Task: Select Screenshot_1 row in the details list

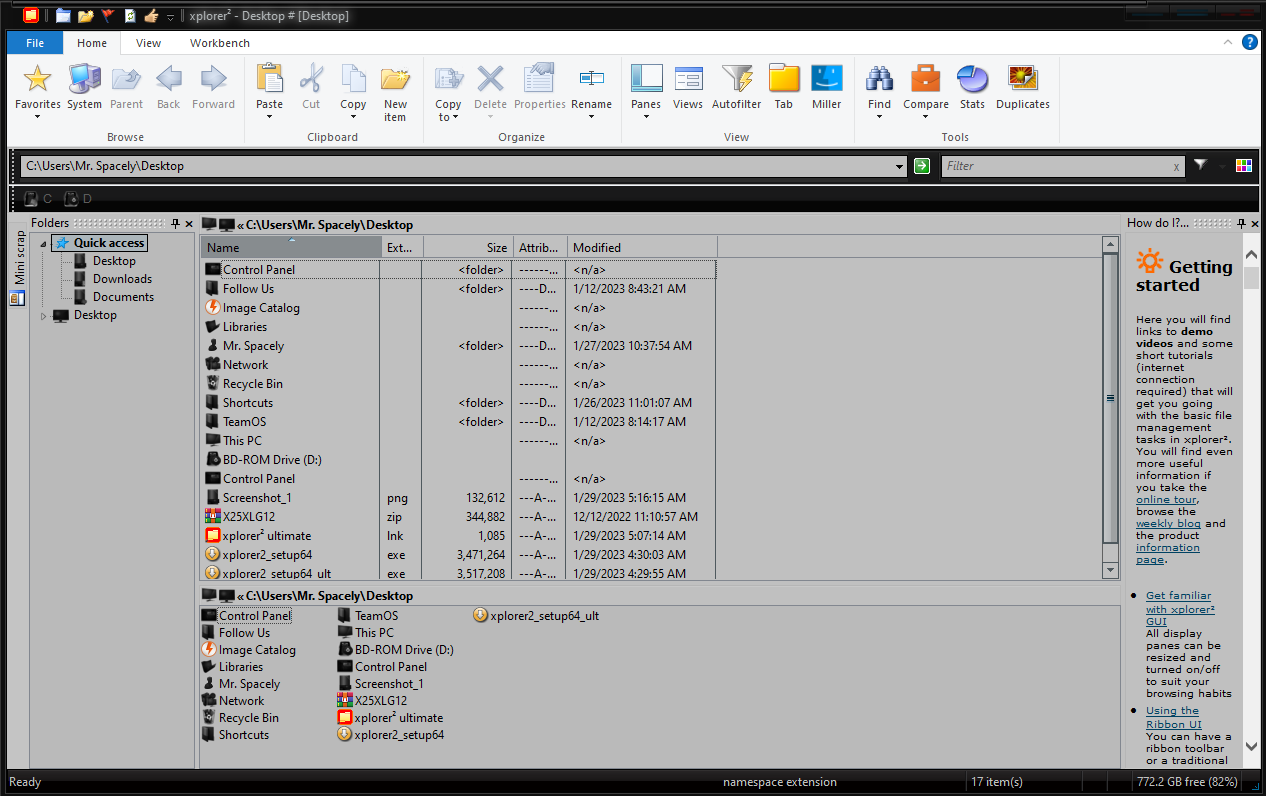Action: click(458, 498)
